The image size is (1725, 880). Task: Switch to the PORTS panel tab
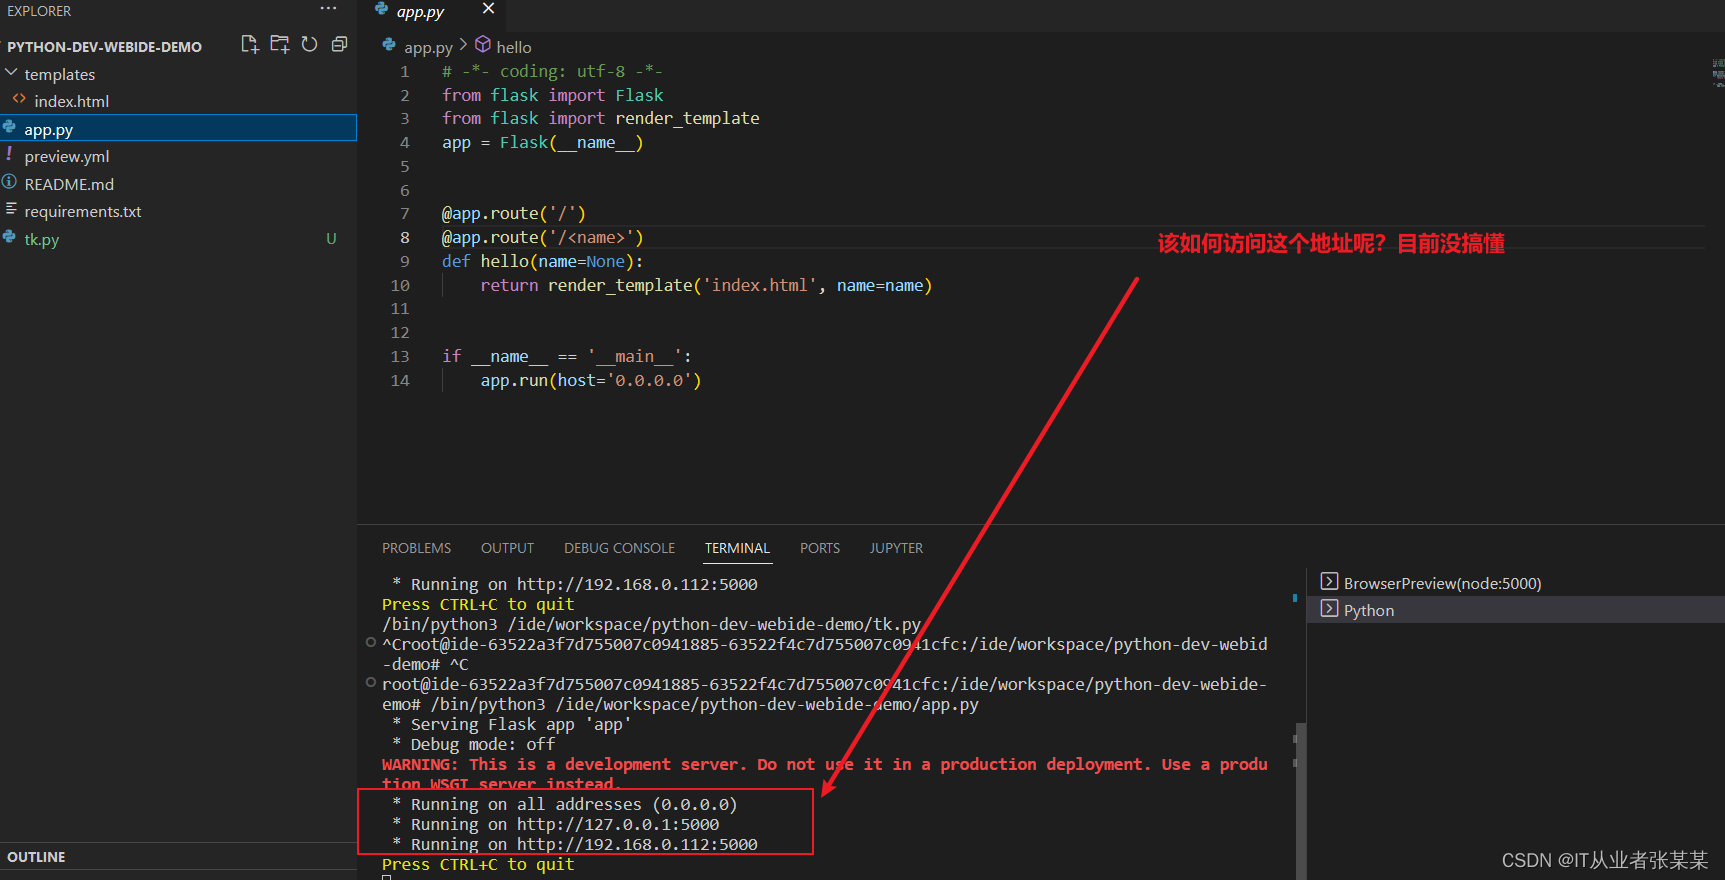[820, 548]
